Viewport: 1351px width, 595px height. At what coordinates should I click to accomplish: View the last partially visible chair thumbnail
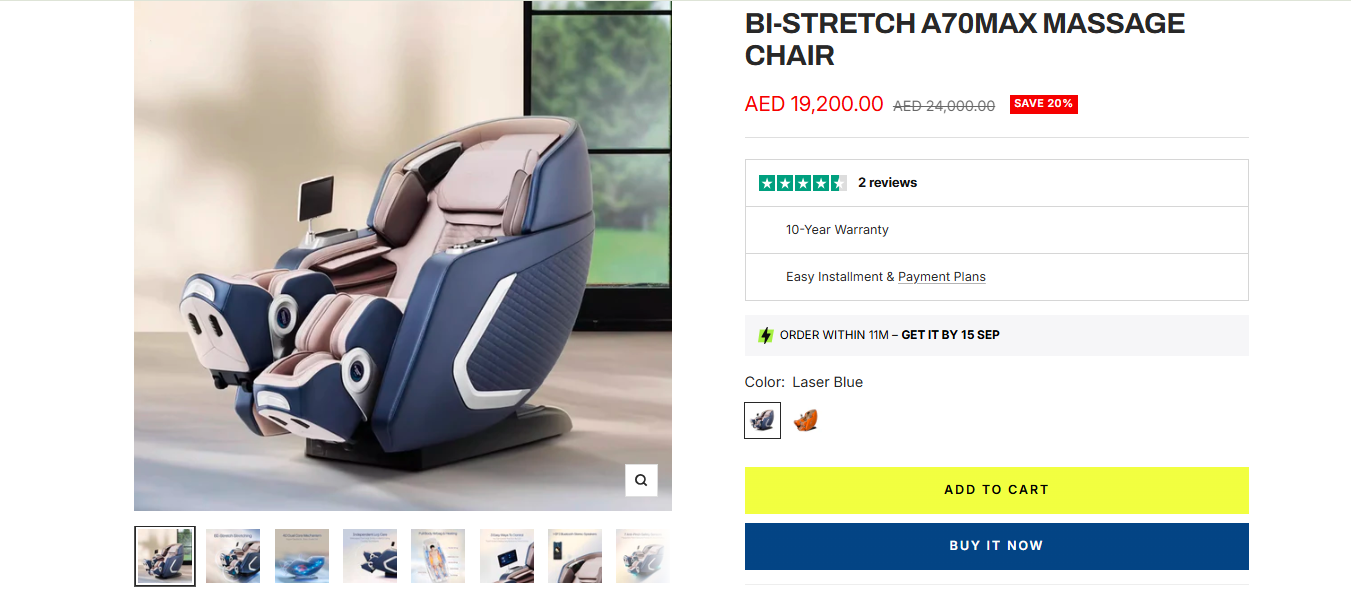(643, 556)
